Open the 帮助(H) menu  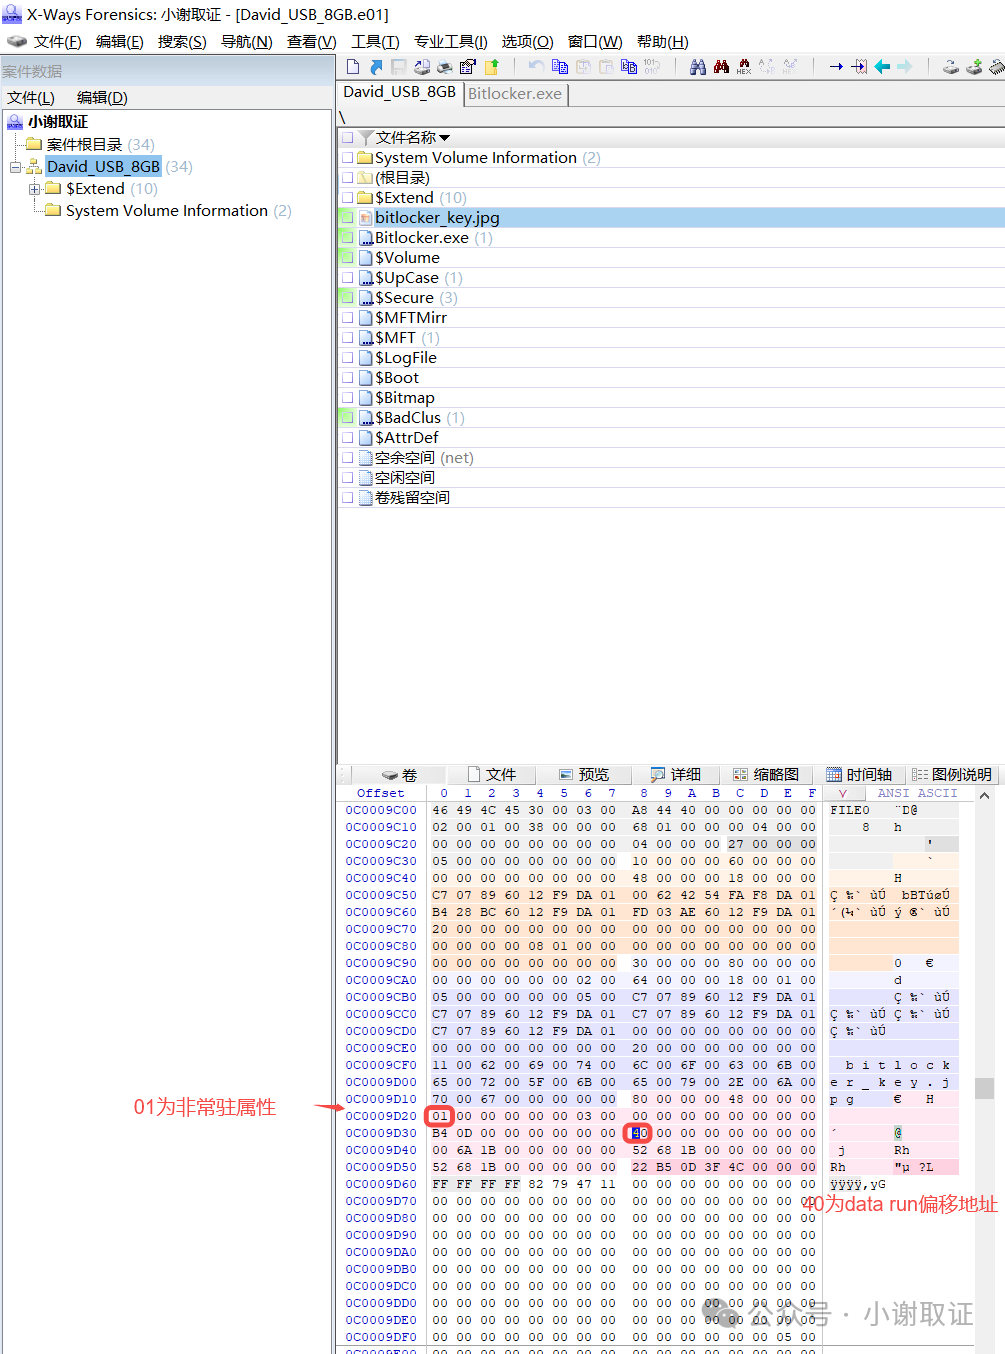pyautogui.click(x=662, y=41)
